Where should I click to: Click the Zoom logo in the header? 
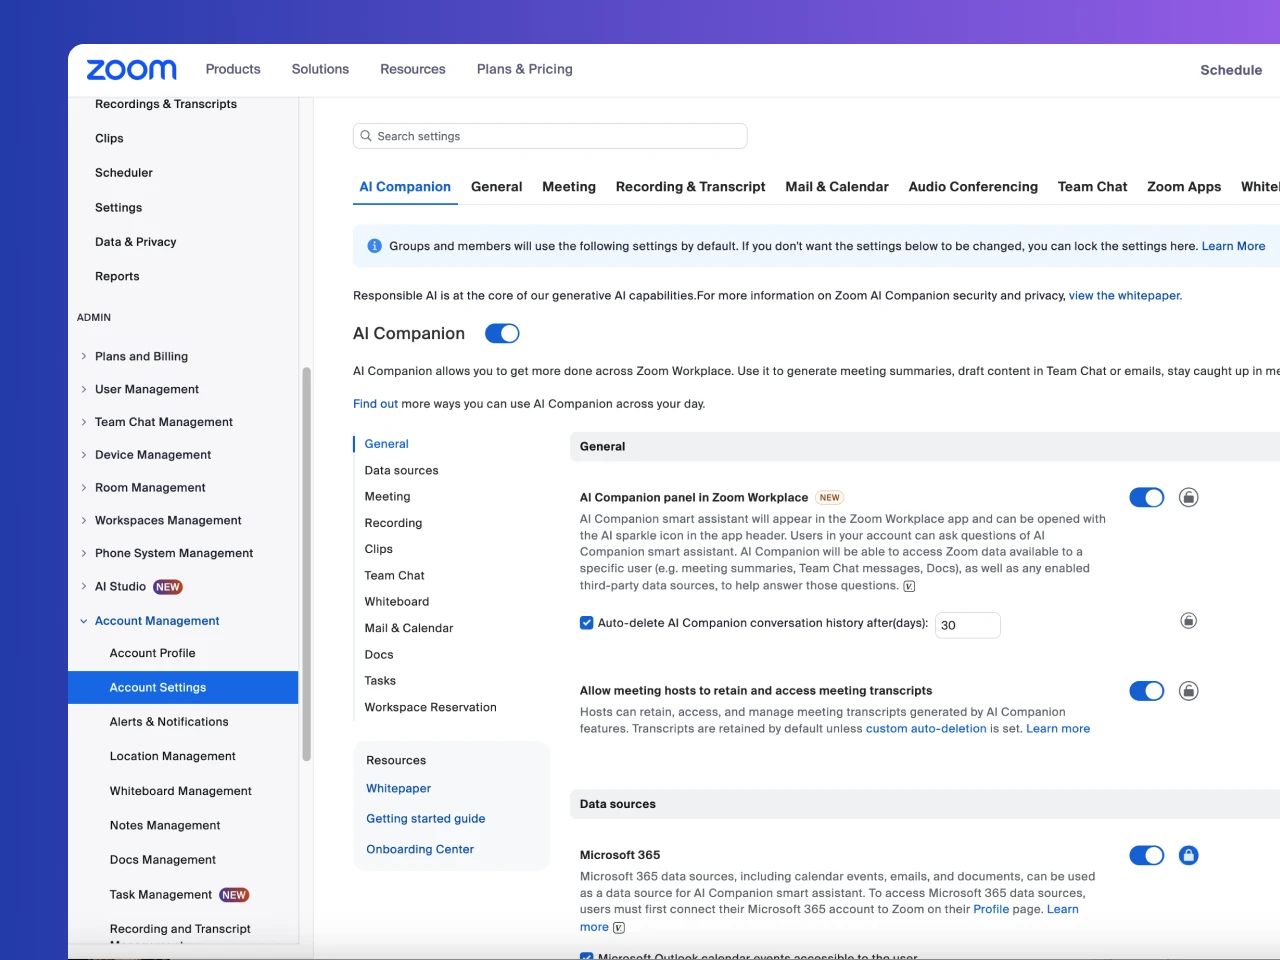(x=130, y=69)
